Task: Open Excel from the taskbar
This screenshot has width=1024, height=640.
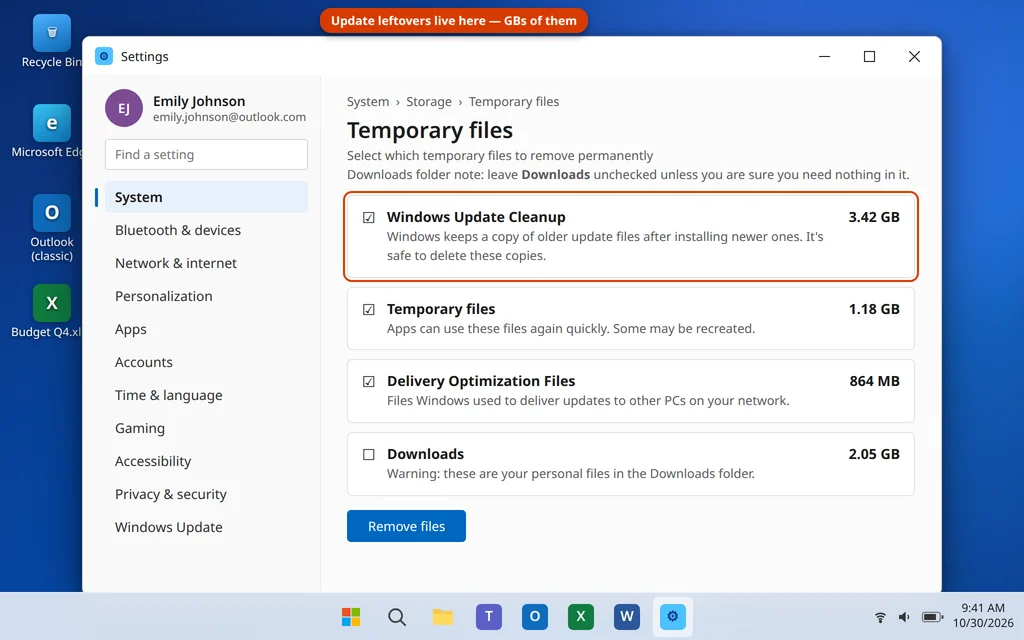Action: click(581, 616)
